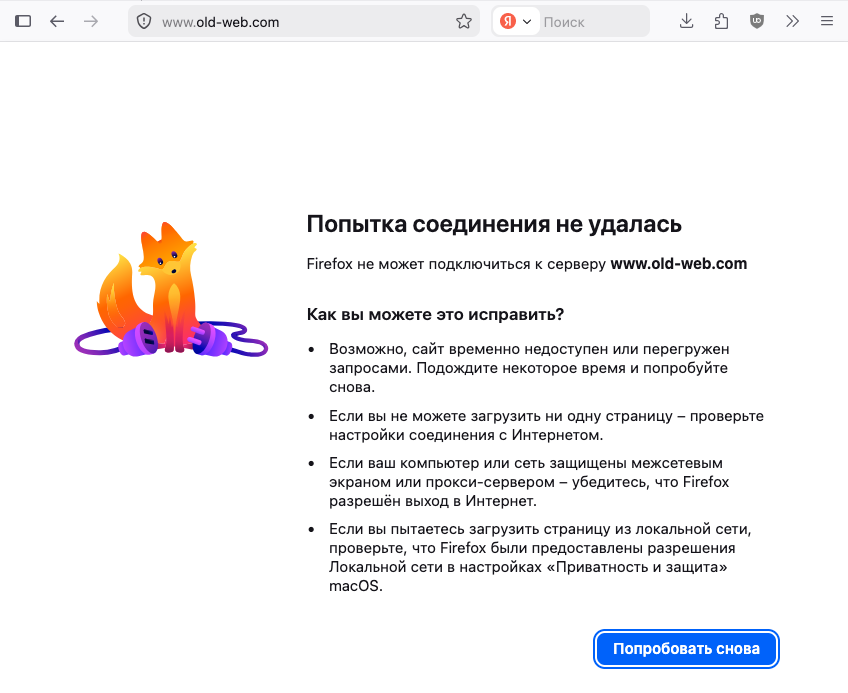Bookmark page with the star icon

pos(463,22)
